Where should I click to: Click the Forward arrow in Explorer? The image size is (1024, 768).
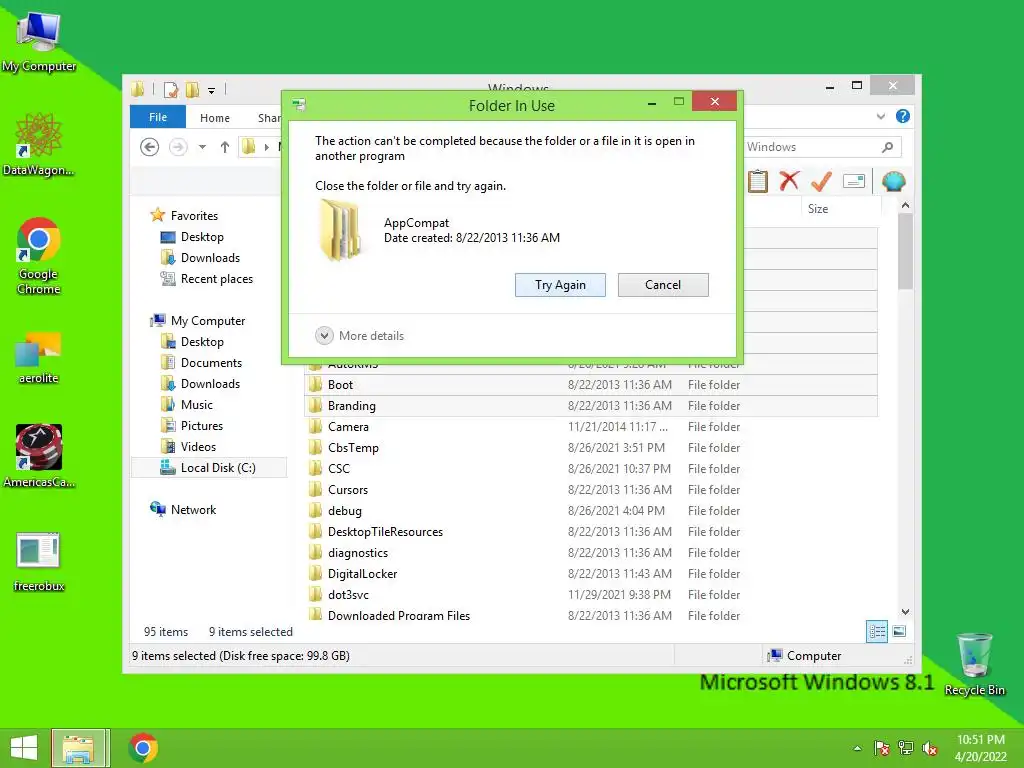[x=178, y=147]
